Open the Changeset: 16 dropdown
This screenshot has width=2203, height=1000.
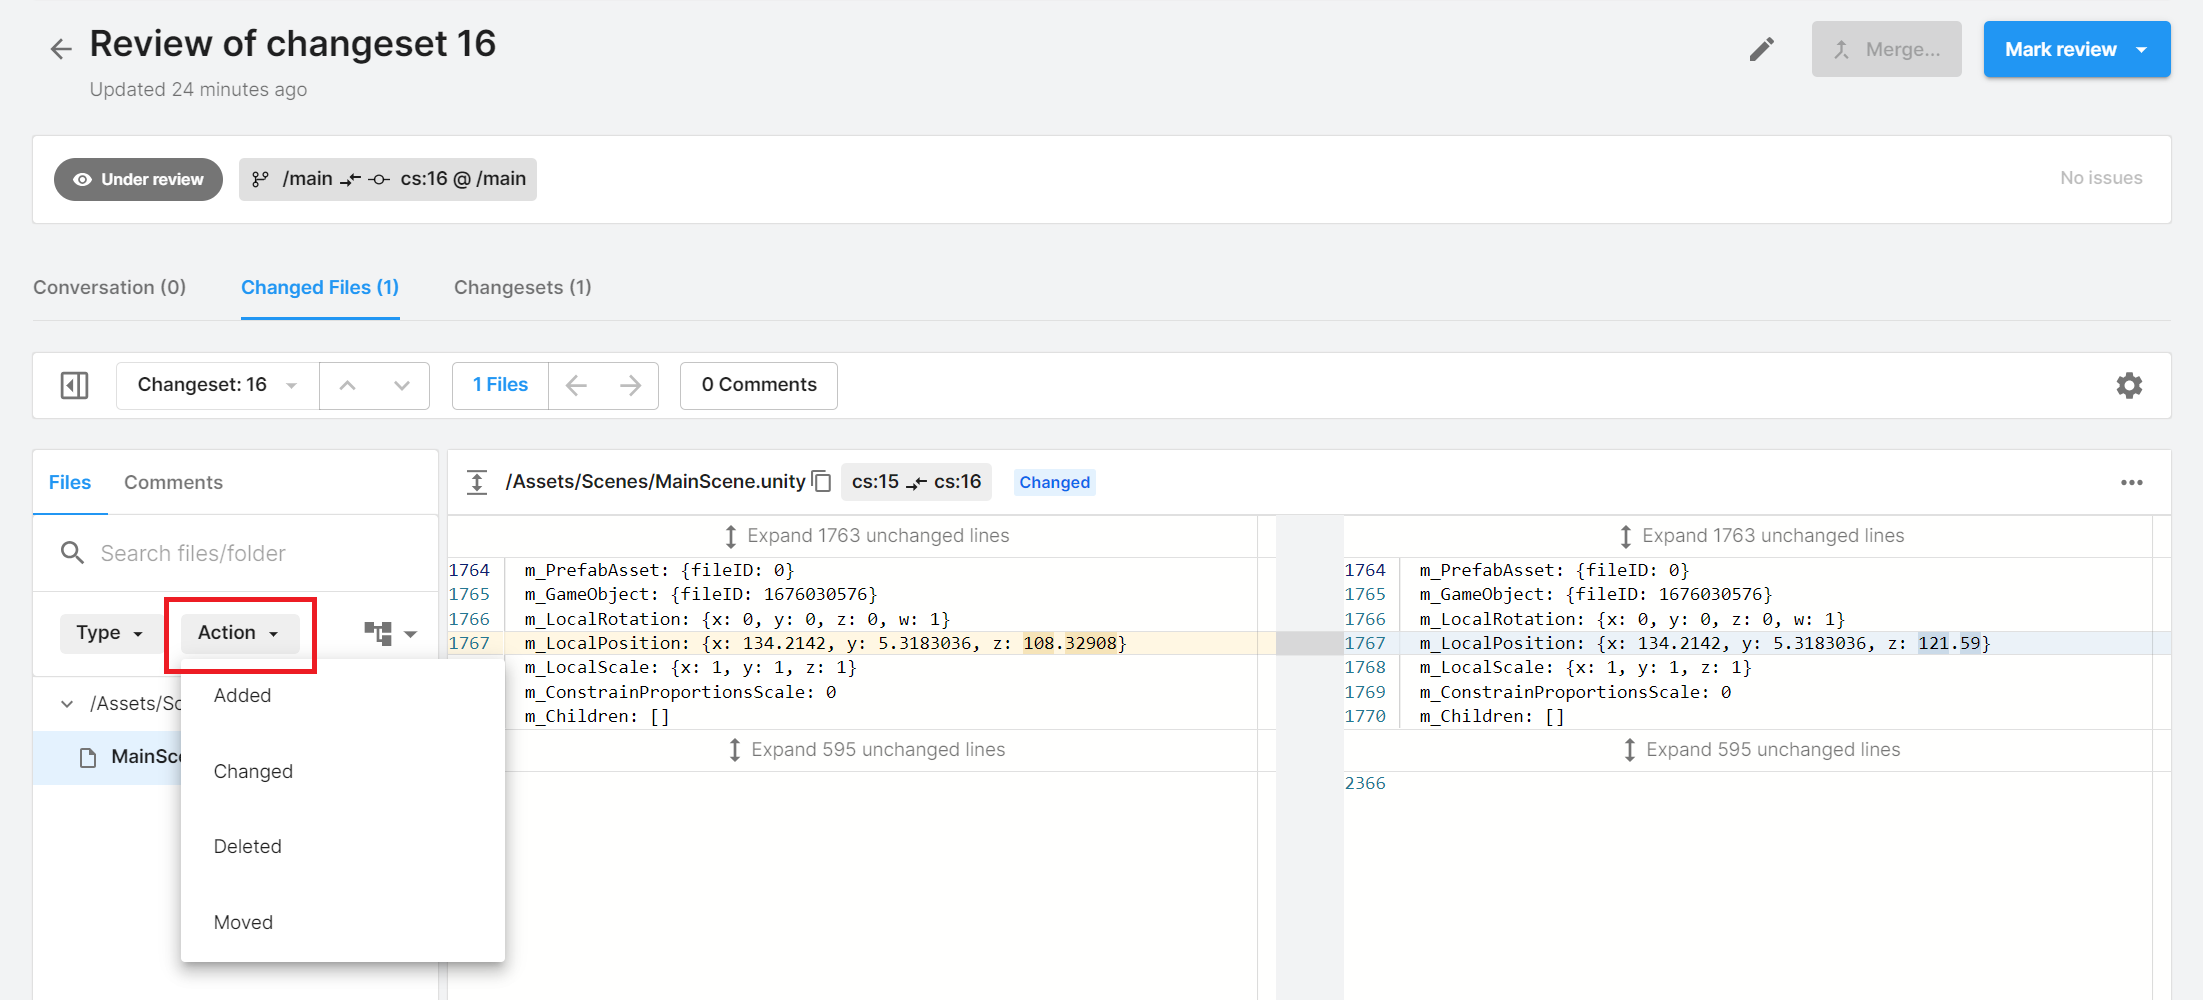pos(217,385)
